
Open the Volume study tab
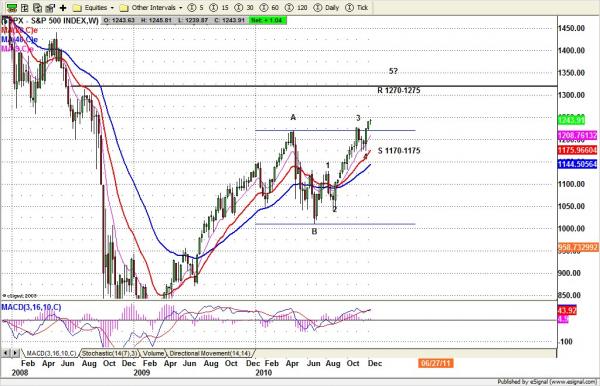click(153, 353)
